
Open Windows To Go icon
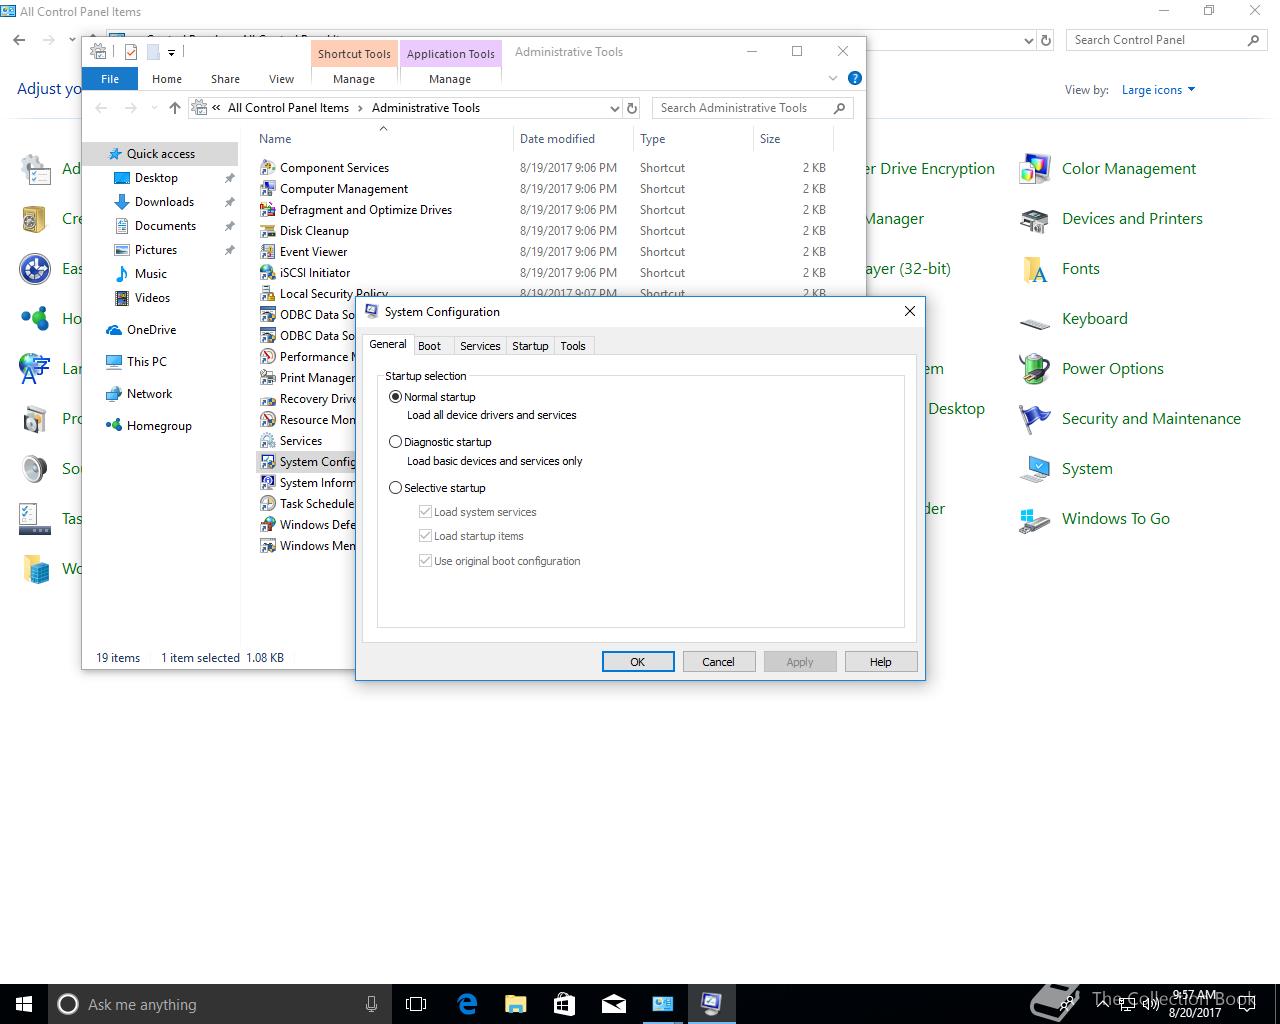1035,519
